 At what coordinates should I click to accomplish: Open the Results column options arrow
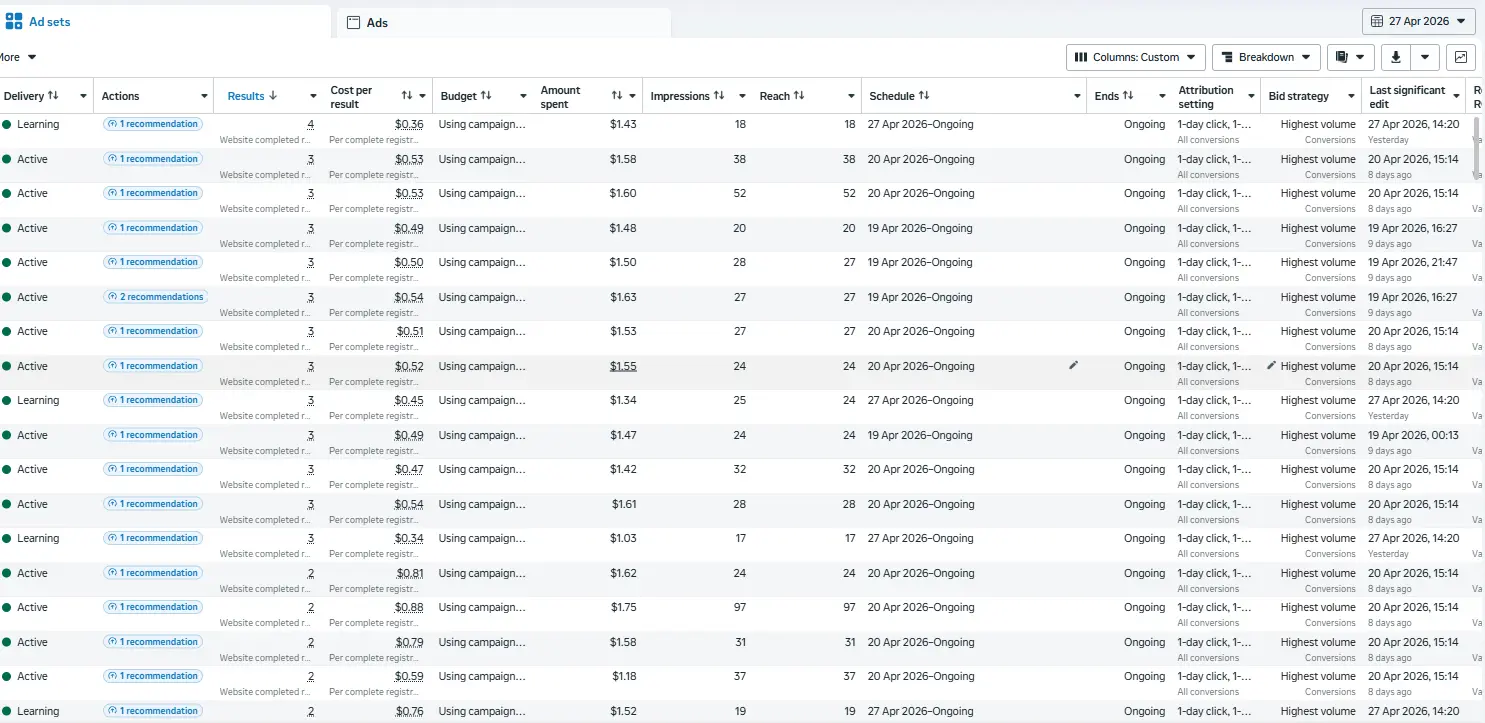(x=313, y=96)
